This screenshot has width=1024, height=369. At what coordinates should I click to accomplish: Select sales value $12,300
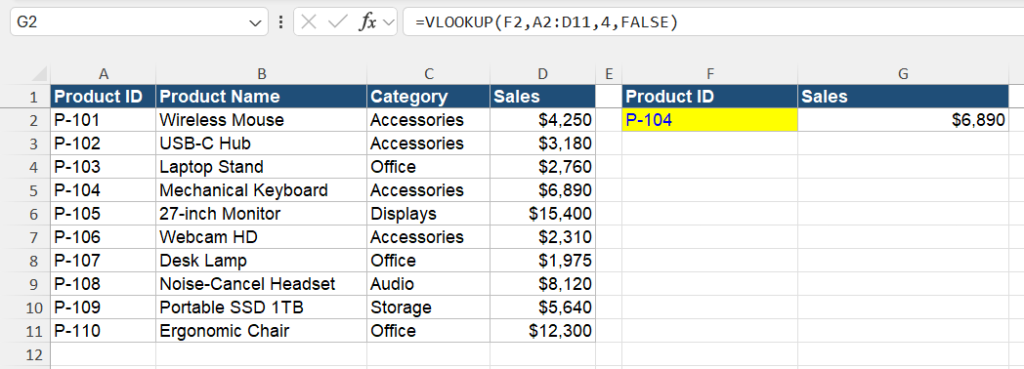pyautogui.click(x=543, y=331)
